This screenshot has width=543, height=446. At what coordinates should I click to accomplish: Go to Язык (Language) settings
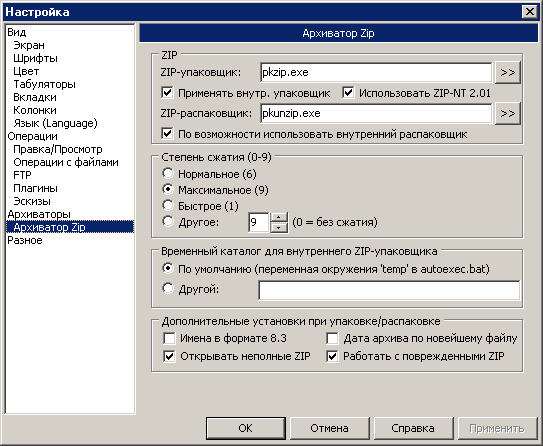pos(55,123)
